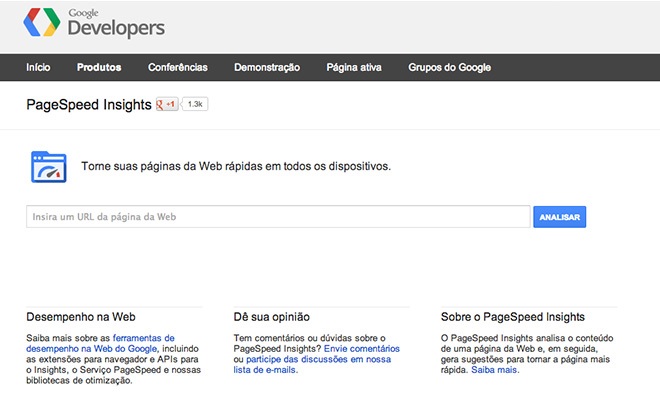Viewport: 660px width, 400px height.
Task: Click the Dê sua opinião heading
Action: pos(271,317)
